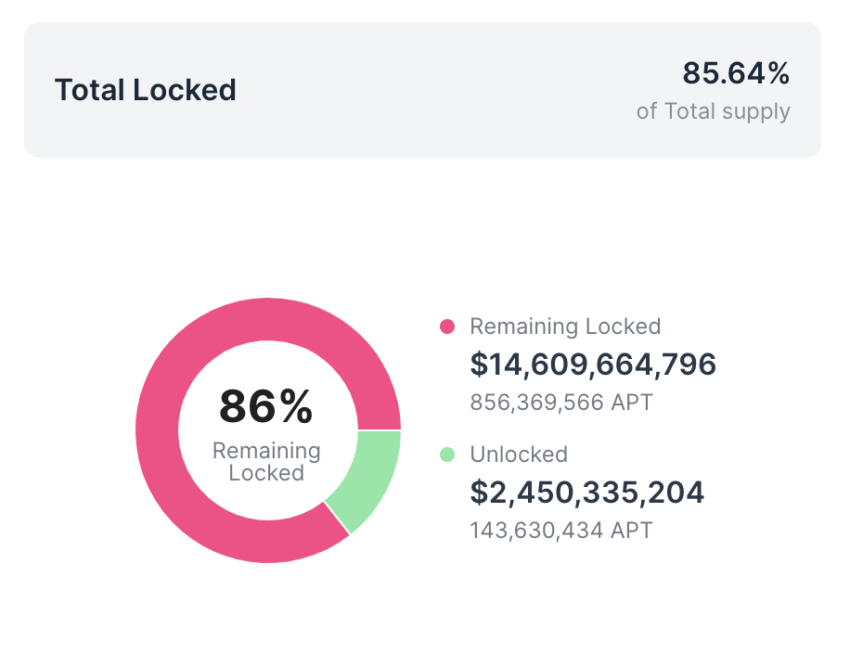Click the green Unlocked legend dot
This screenshot has width=850, height=666.
(x=447, y=455)
